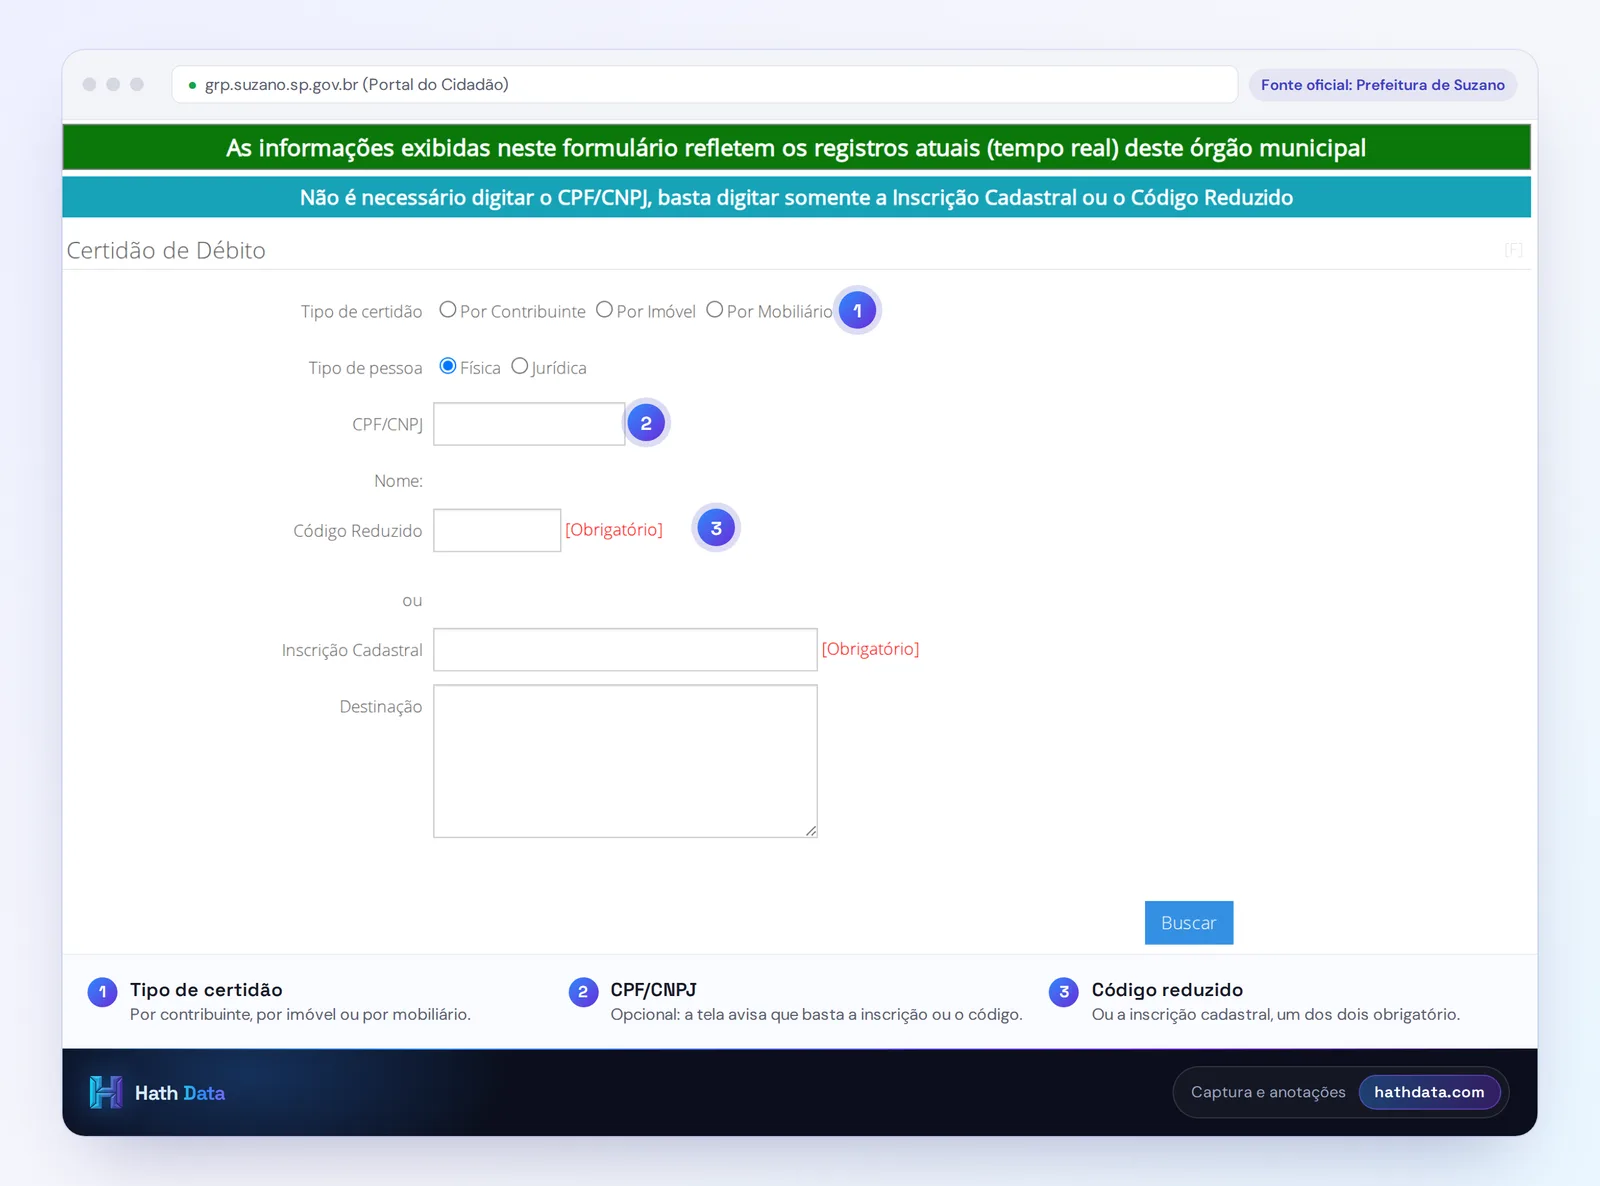Viewport: 1600px width, 1186px height.
Task: Select the Por Contribuinte radio option
Action: tap(448, 310)
